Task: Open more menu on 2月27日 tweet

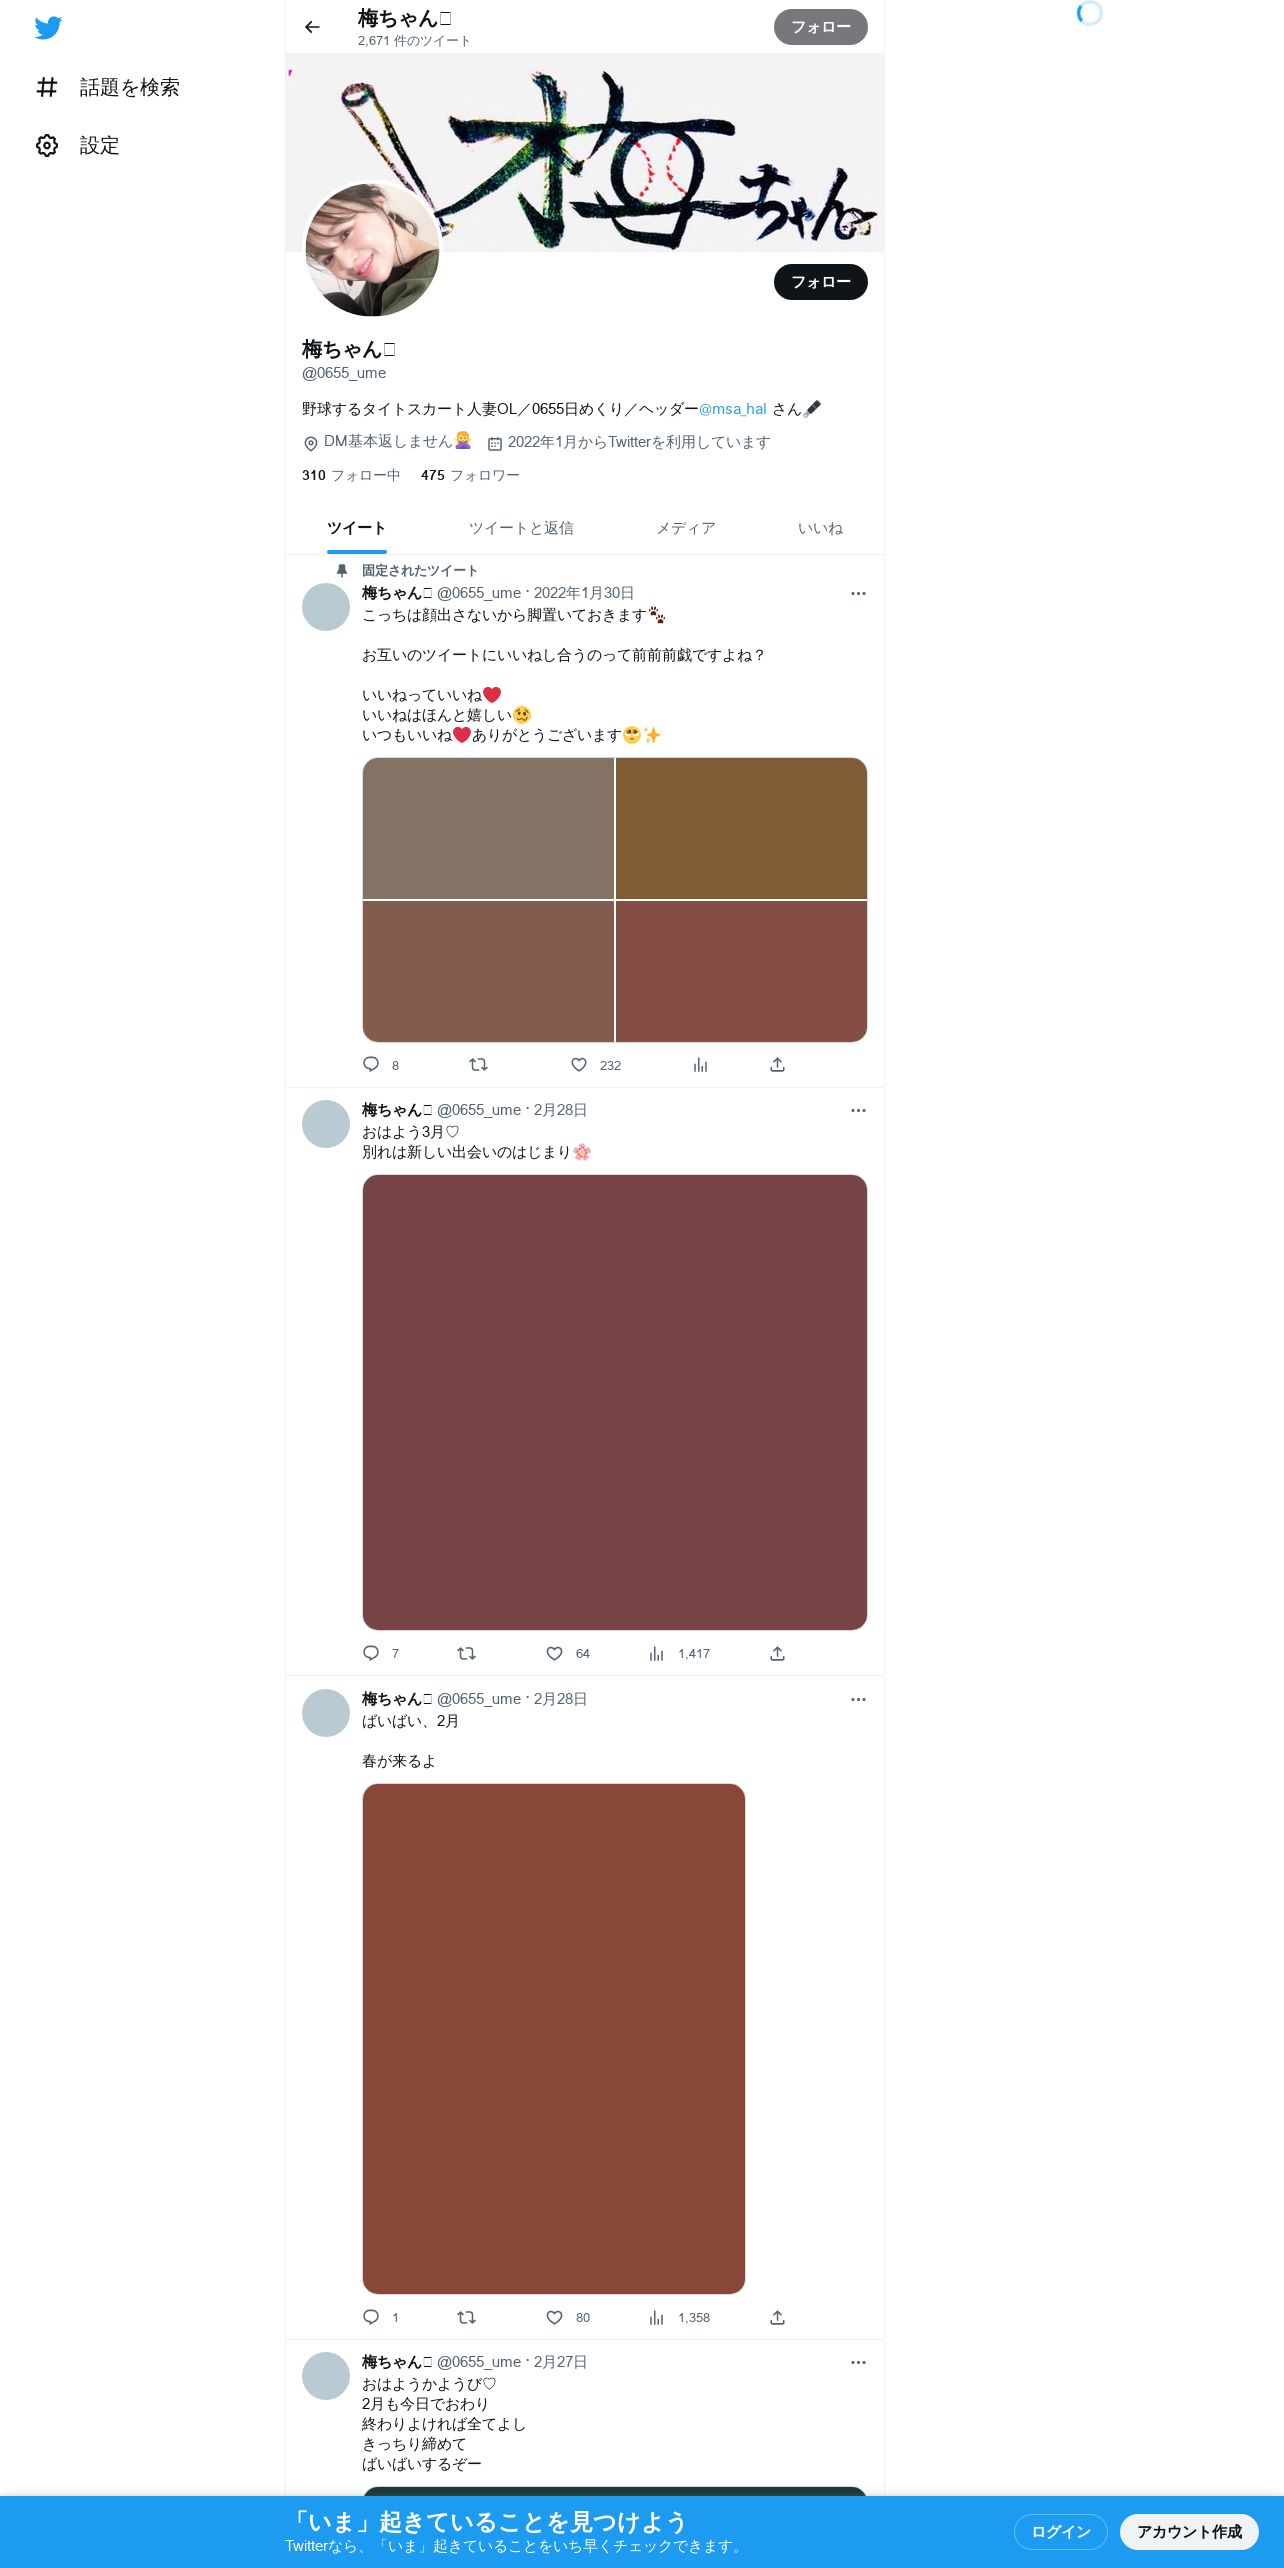Action: click(858, 2363)
